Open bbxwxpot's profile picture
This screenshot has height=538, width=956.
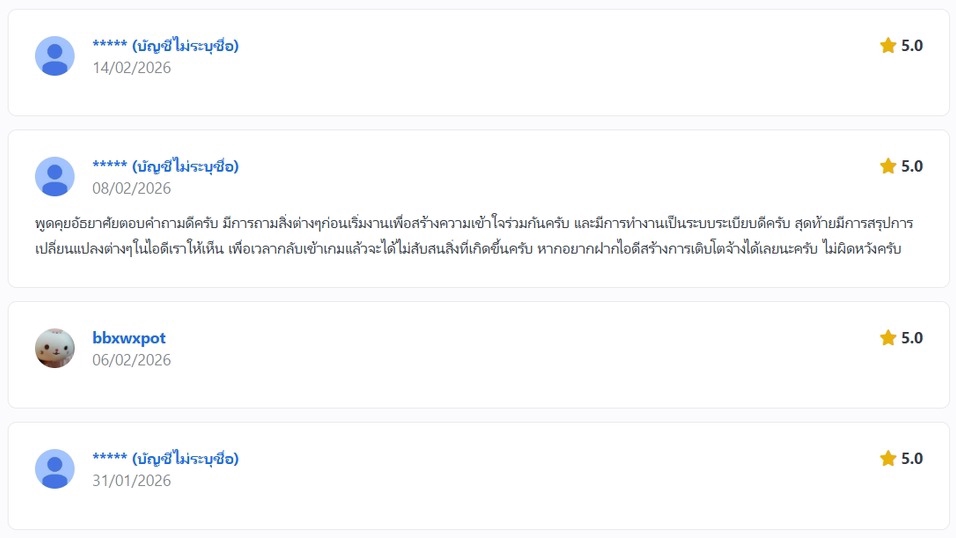pos(55,348)
